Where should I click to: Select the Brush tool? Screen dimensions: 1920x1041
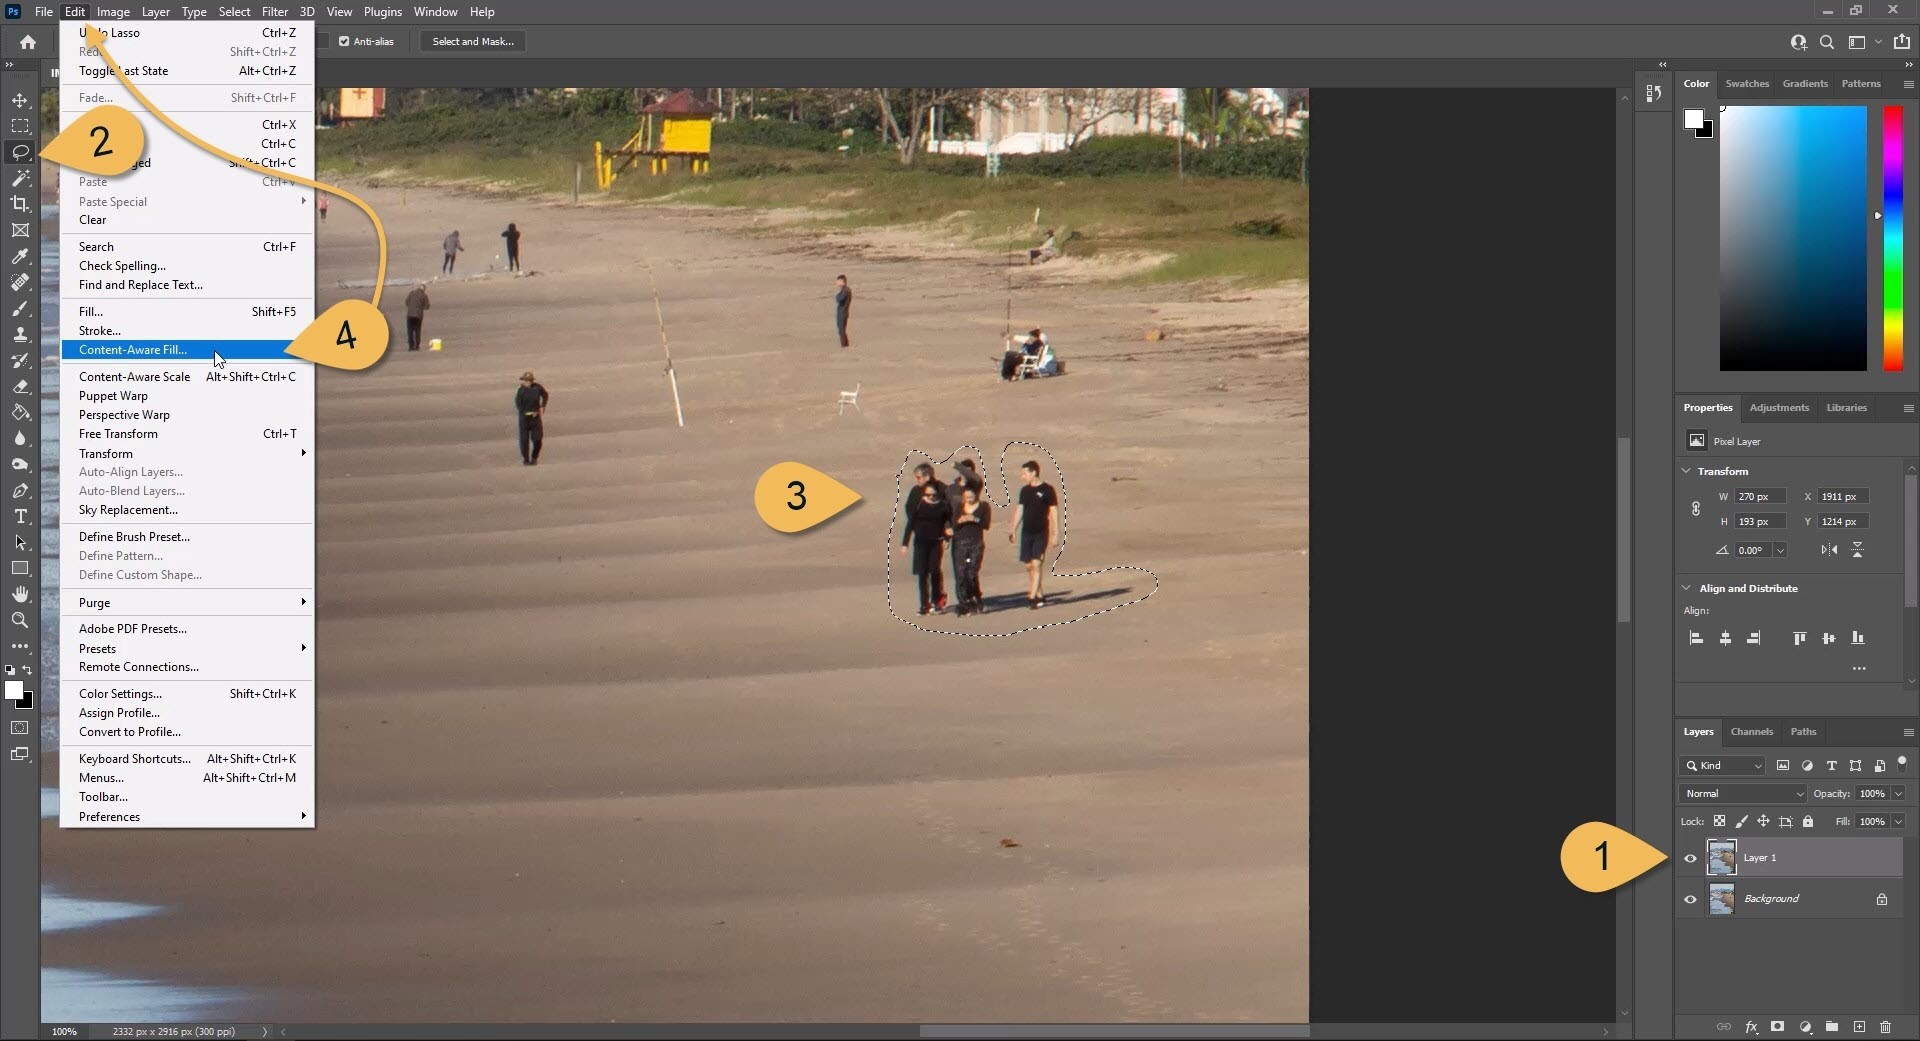[20, 308]
